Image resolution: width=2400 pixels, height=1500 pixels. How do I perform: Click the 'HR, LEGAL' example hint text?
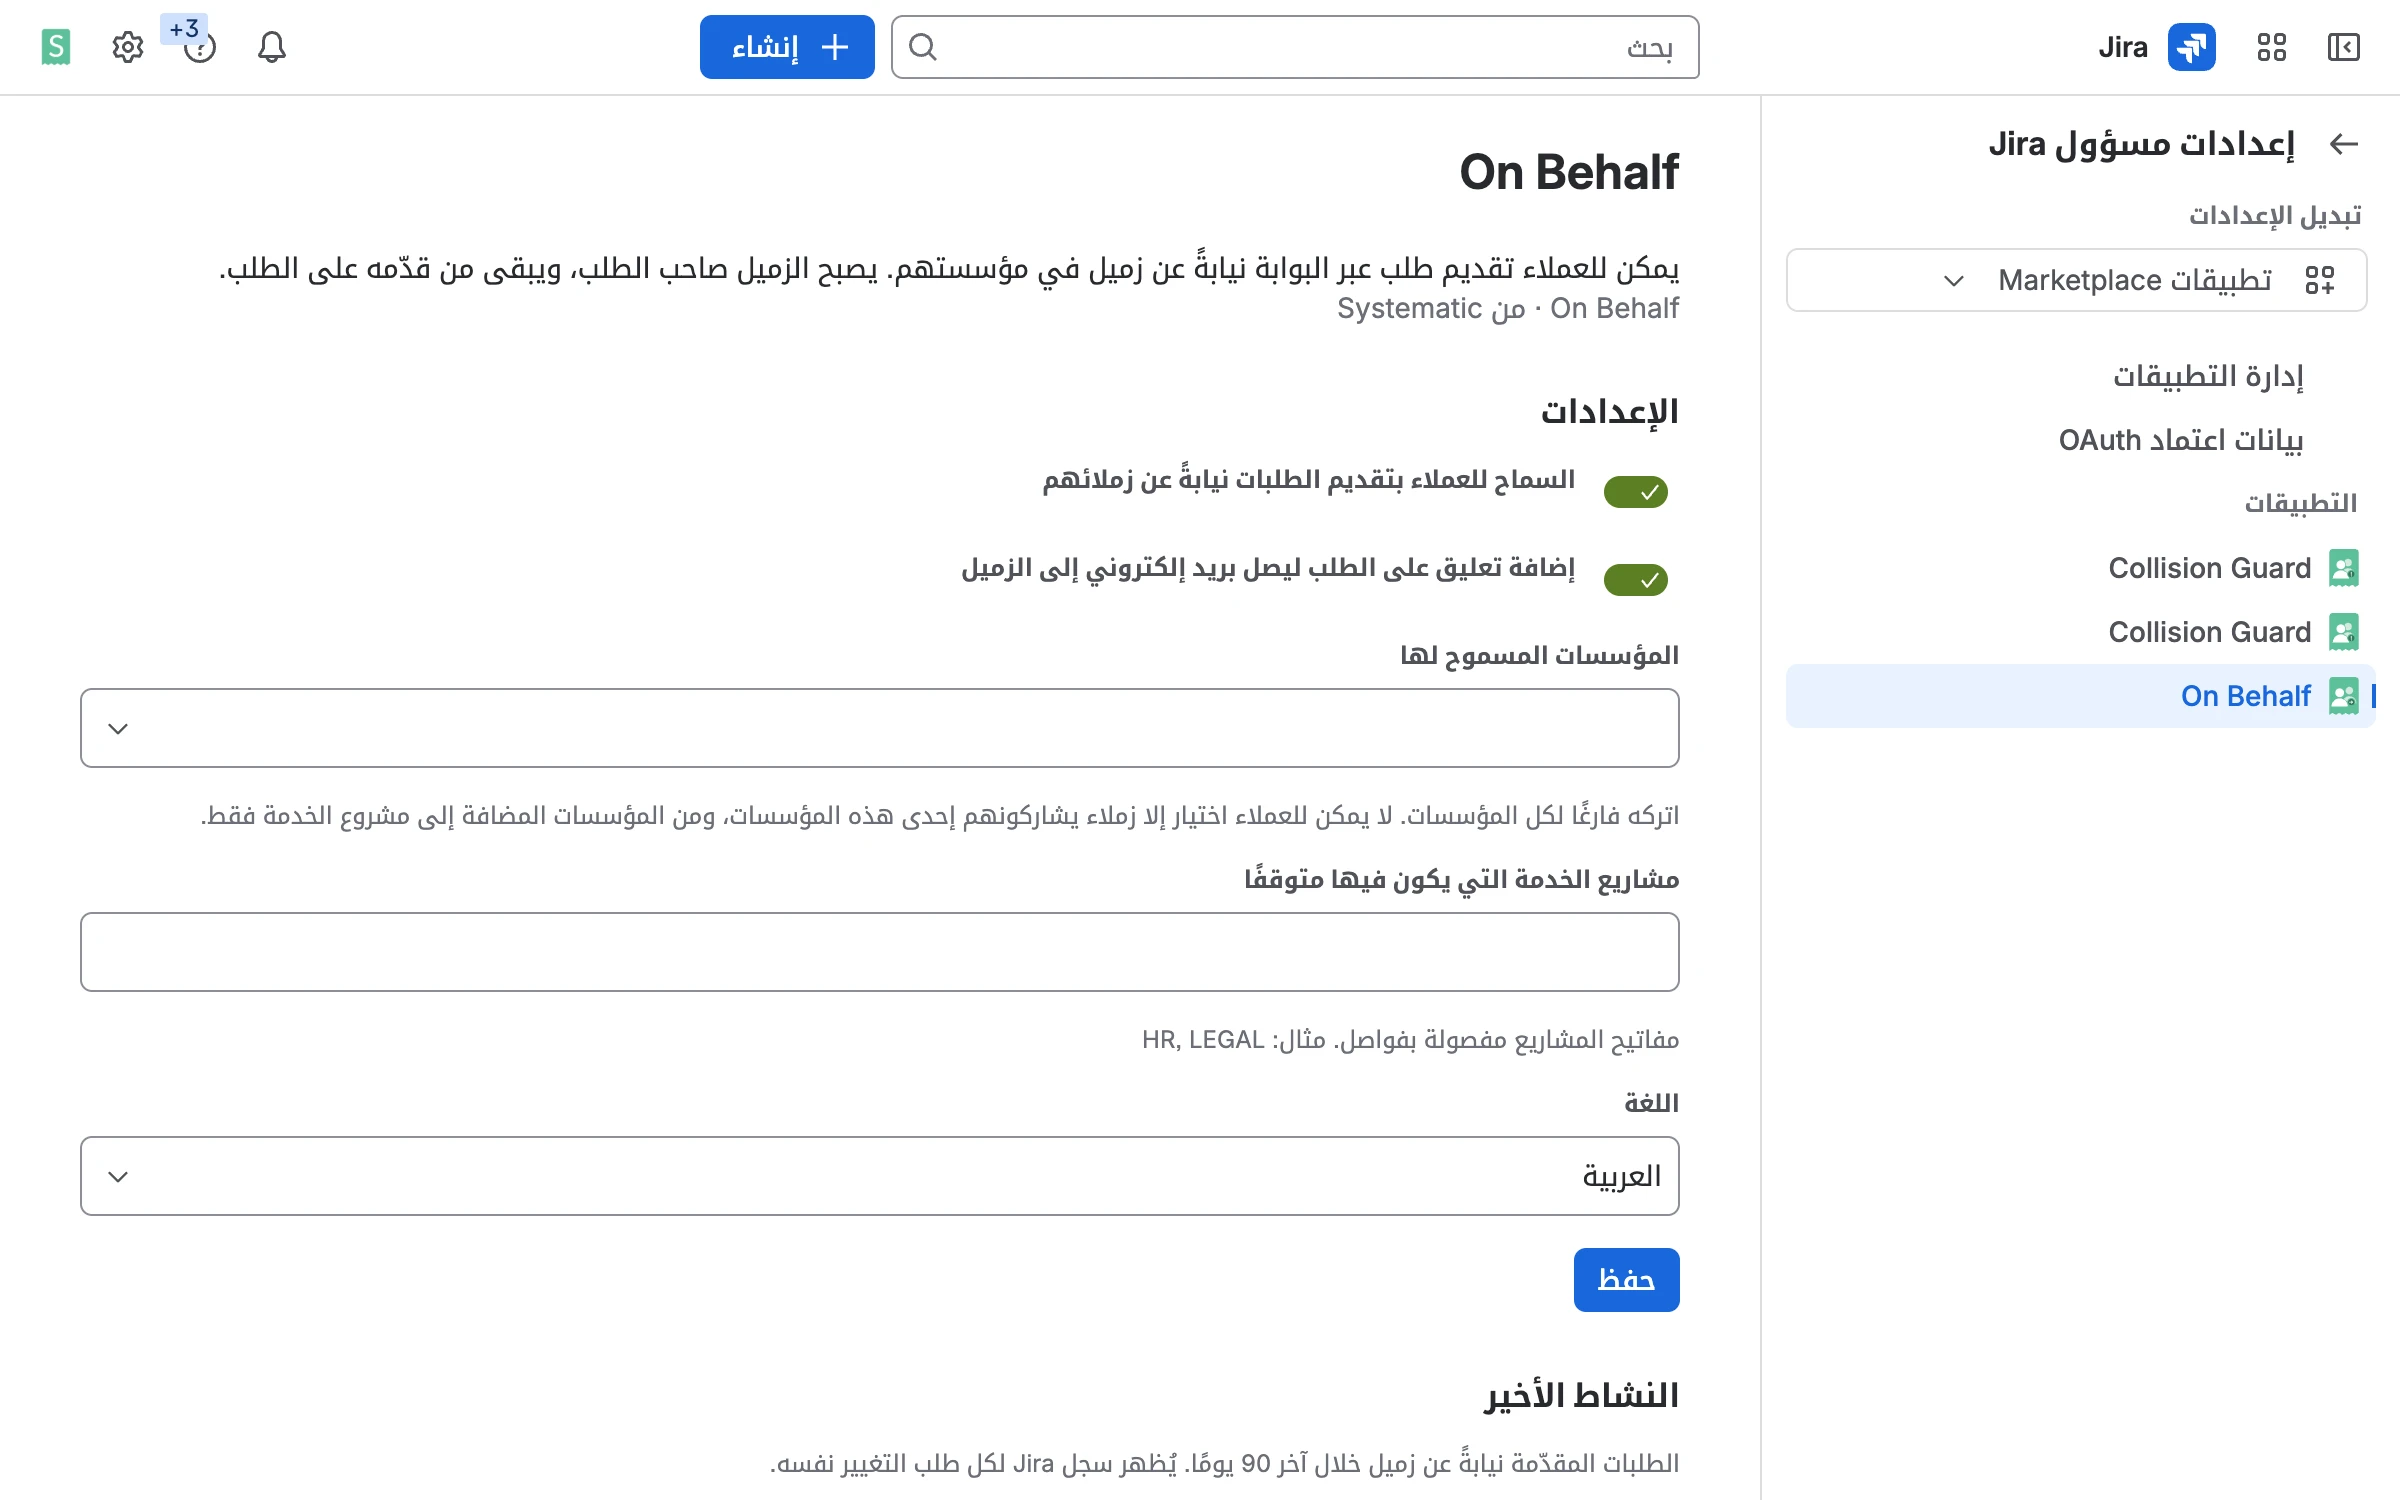(1203, 1040)
